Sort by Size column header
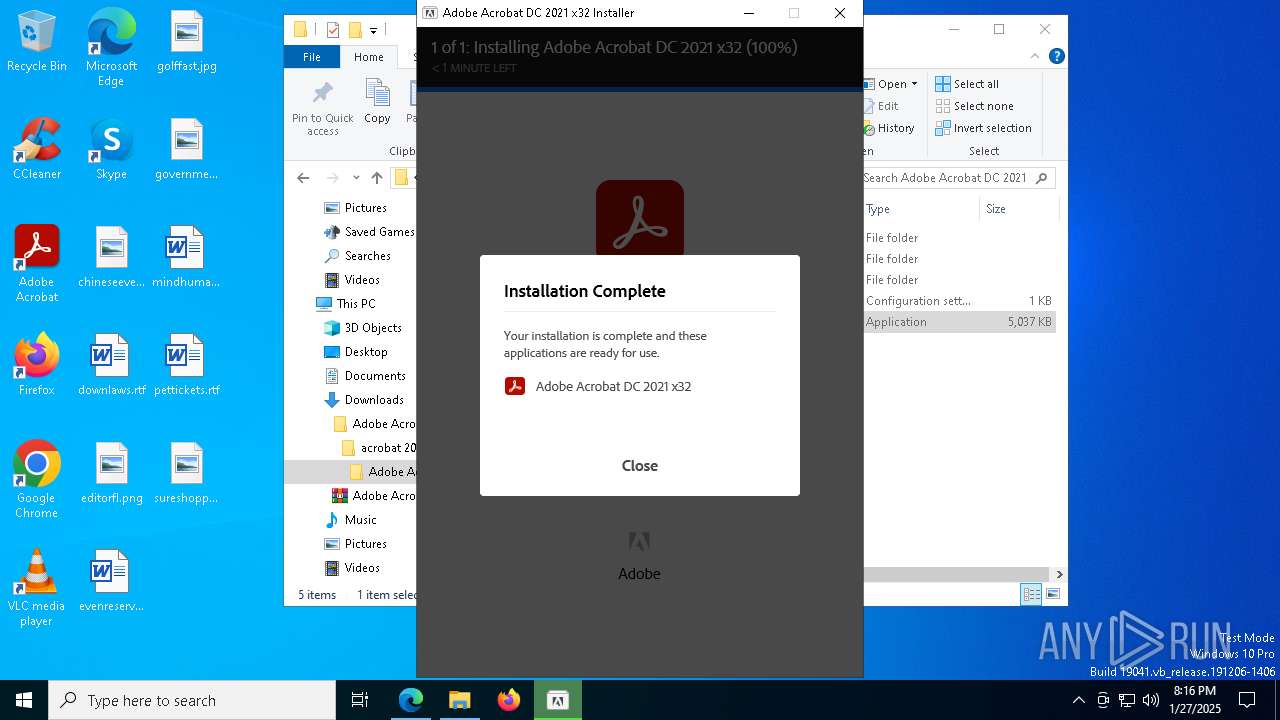The height and width of the screenshot is (720, 1280). point(1018,209)
